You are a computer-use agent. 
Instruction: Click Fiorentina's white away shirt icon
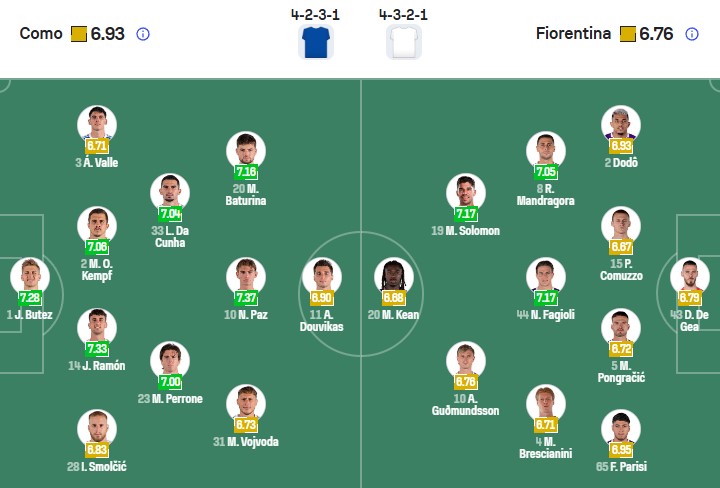(404, 42)
